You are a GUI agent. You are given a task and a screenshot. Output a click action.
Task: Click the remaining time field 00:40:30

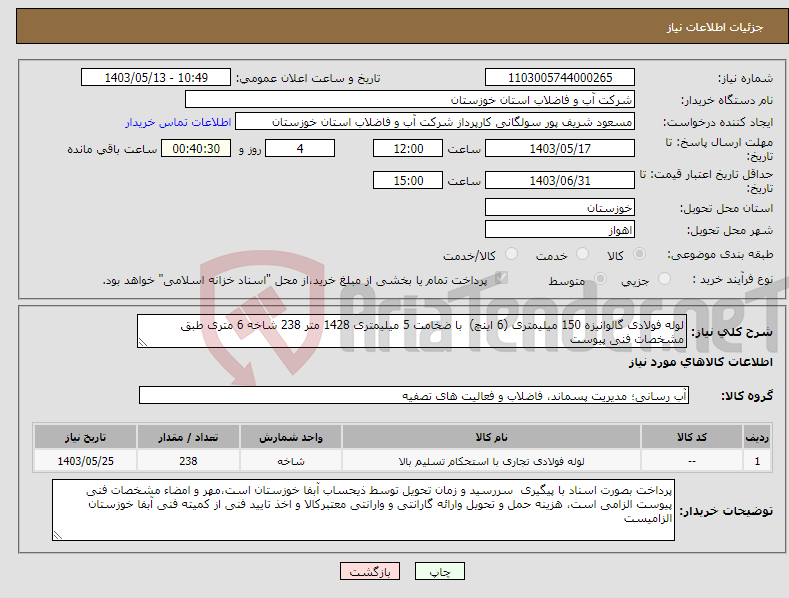click(x=196, y=148)
